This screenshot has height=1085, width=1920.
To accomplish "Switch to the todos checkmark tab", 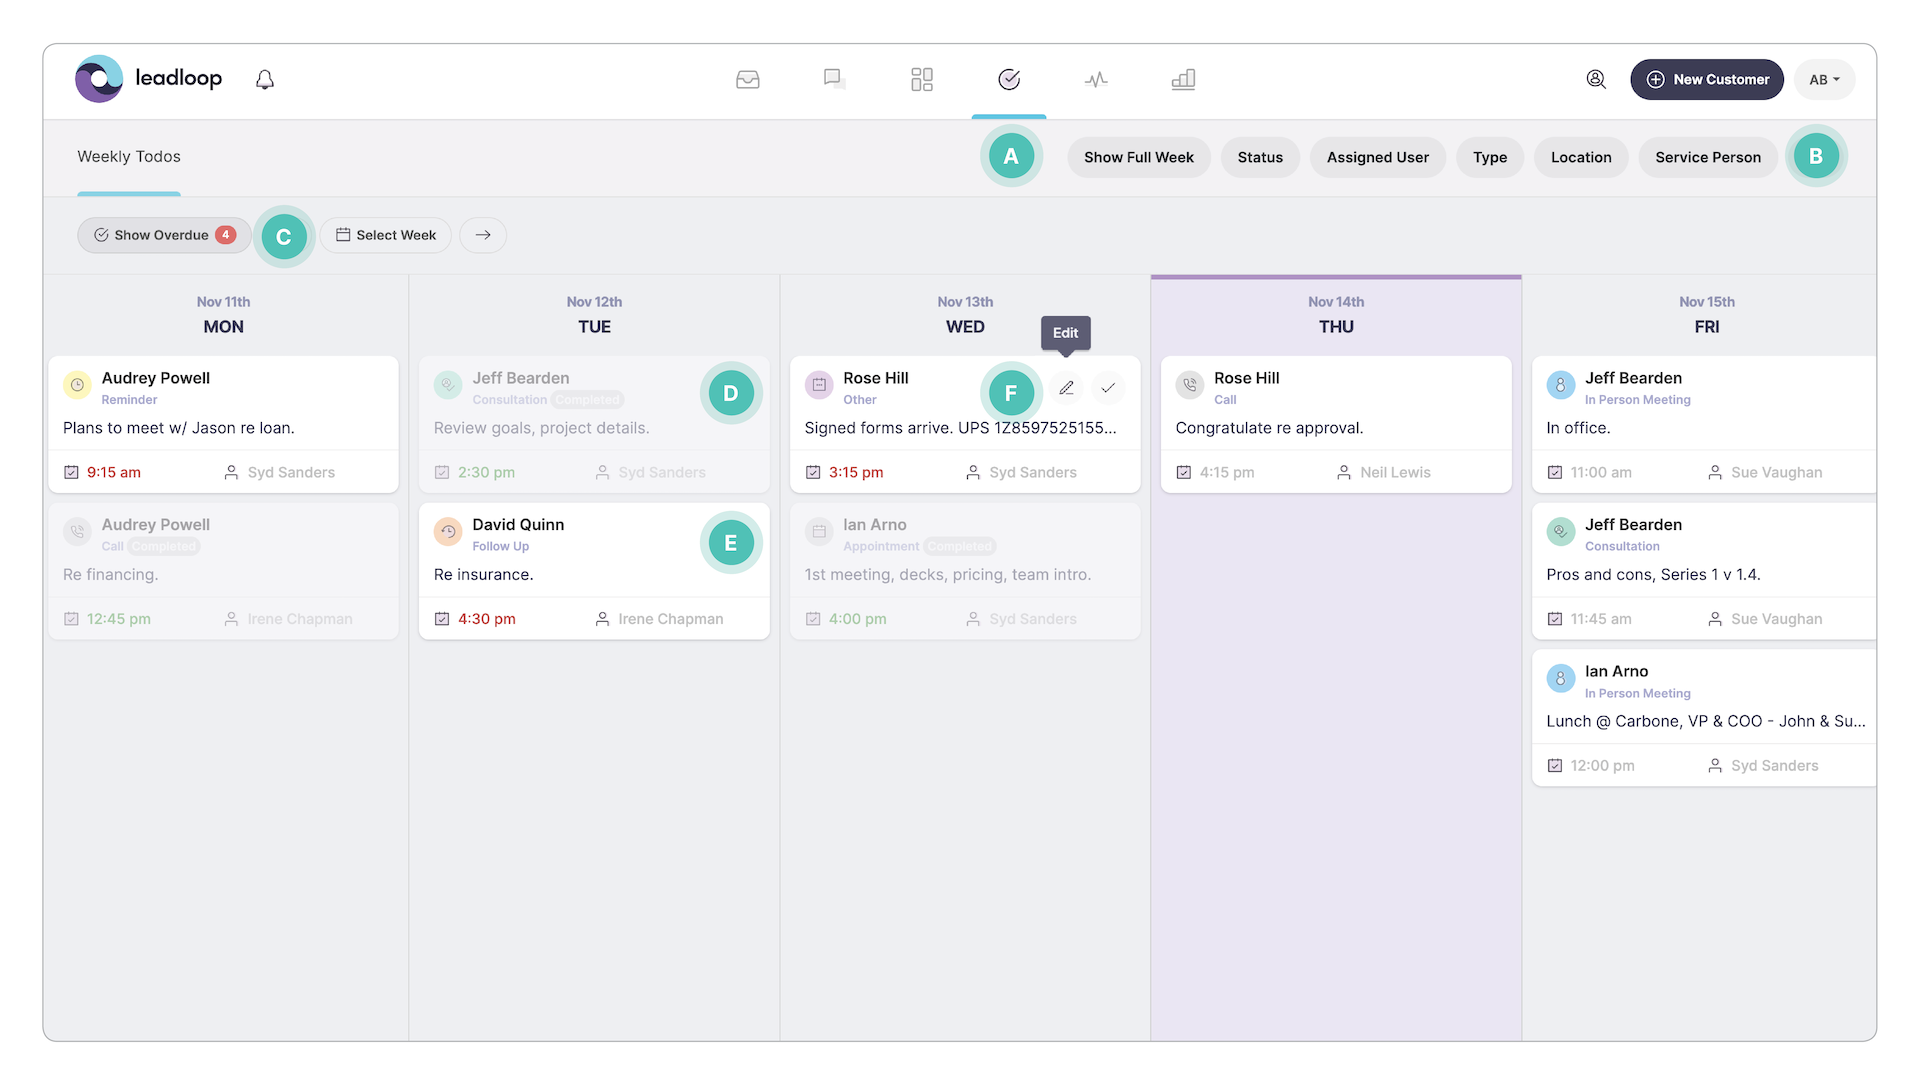I will tap(1009, 80).
